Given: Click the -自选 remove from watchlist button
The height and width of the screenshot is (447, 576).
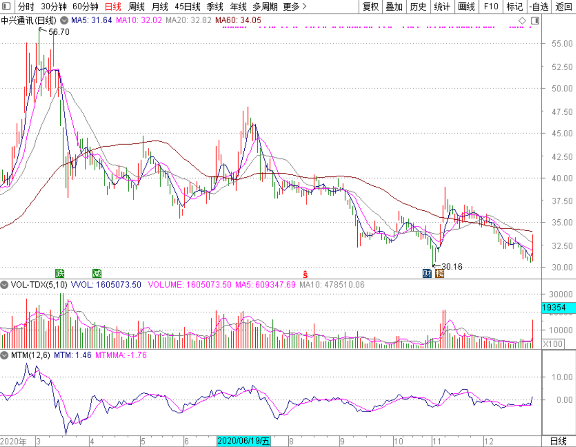Looking at the screenshot, I should [x=539, y=7].
